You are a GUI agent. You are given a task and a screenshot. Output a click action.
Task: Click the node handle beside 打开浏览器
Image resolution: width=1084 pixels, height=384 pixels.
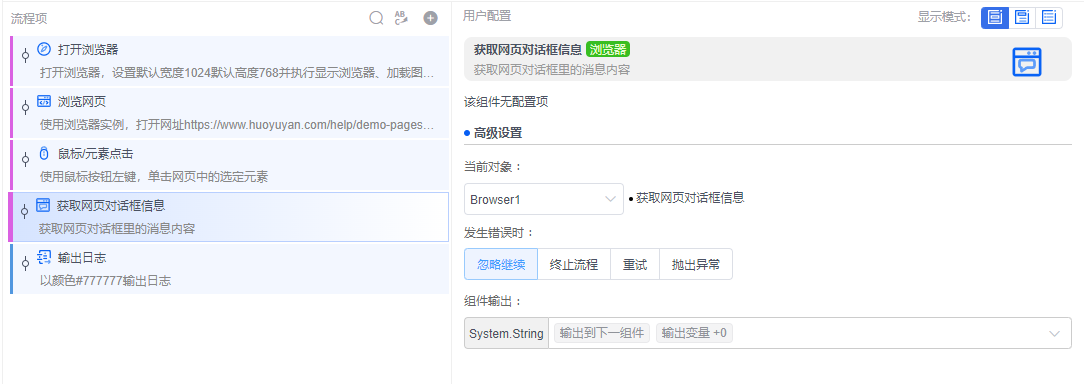pyautogui.click(x=25, y=55)
